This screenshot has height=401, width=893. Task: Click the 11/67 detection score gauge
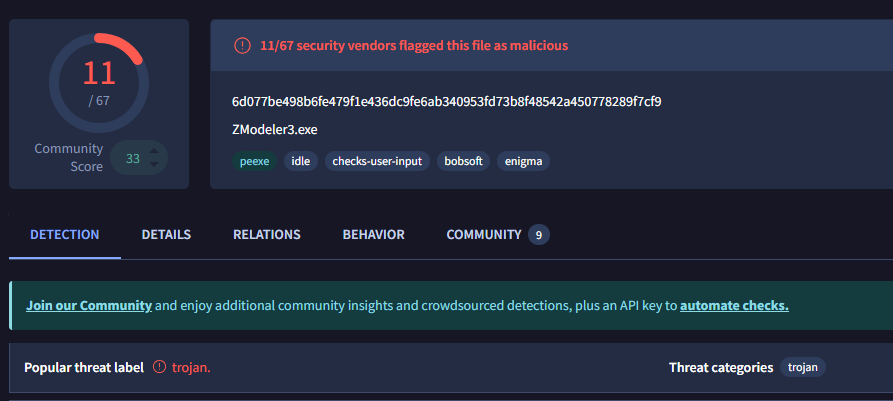99,83
